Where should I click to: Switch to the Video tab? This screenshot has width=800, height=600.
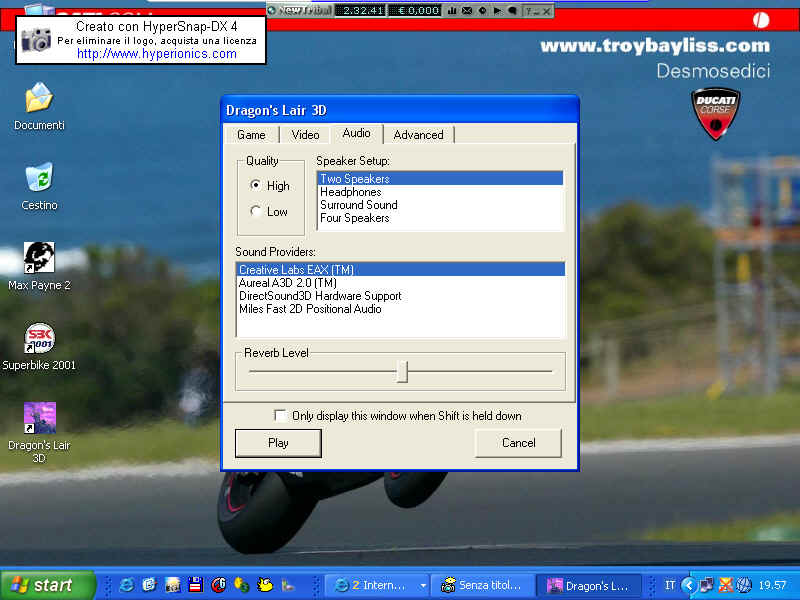coord(305,135)
